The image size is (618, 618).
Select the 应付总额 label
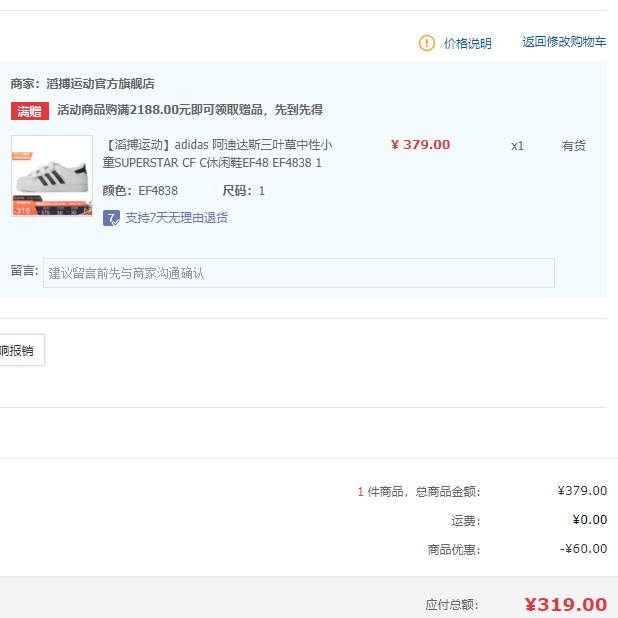pyautogui.click(x=452, y=605)
